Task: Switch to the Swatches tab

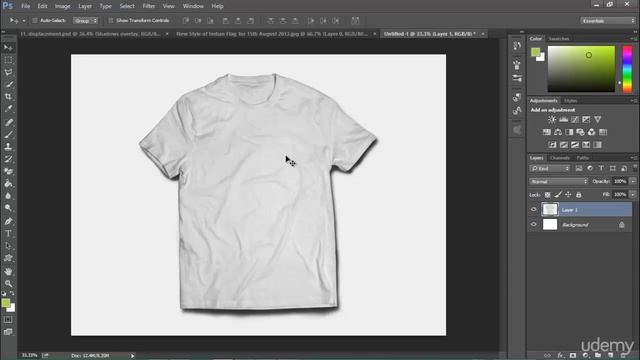Action: point(559,39)
